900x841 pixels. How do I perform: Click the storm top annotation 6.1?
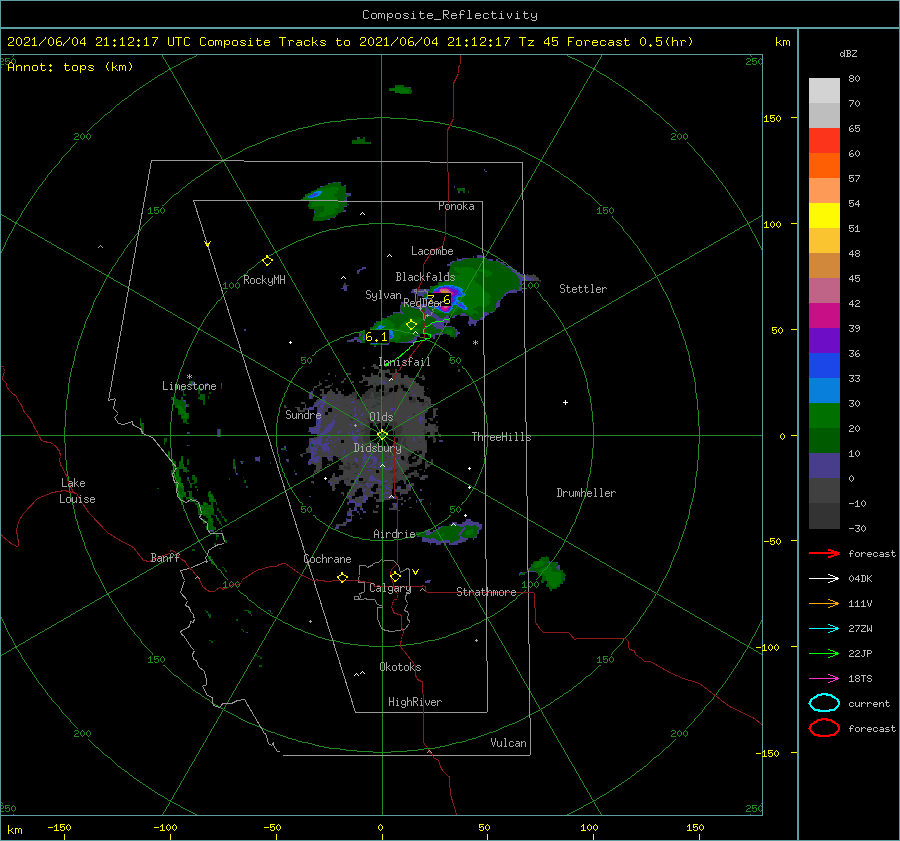[376, 337]
